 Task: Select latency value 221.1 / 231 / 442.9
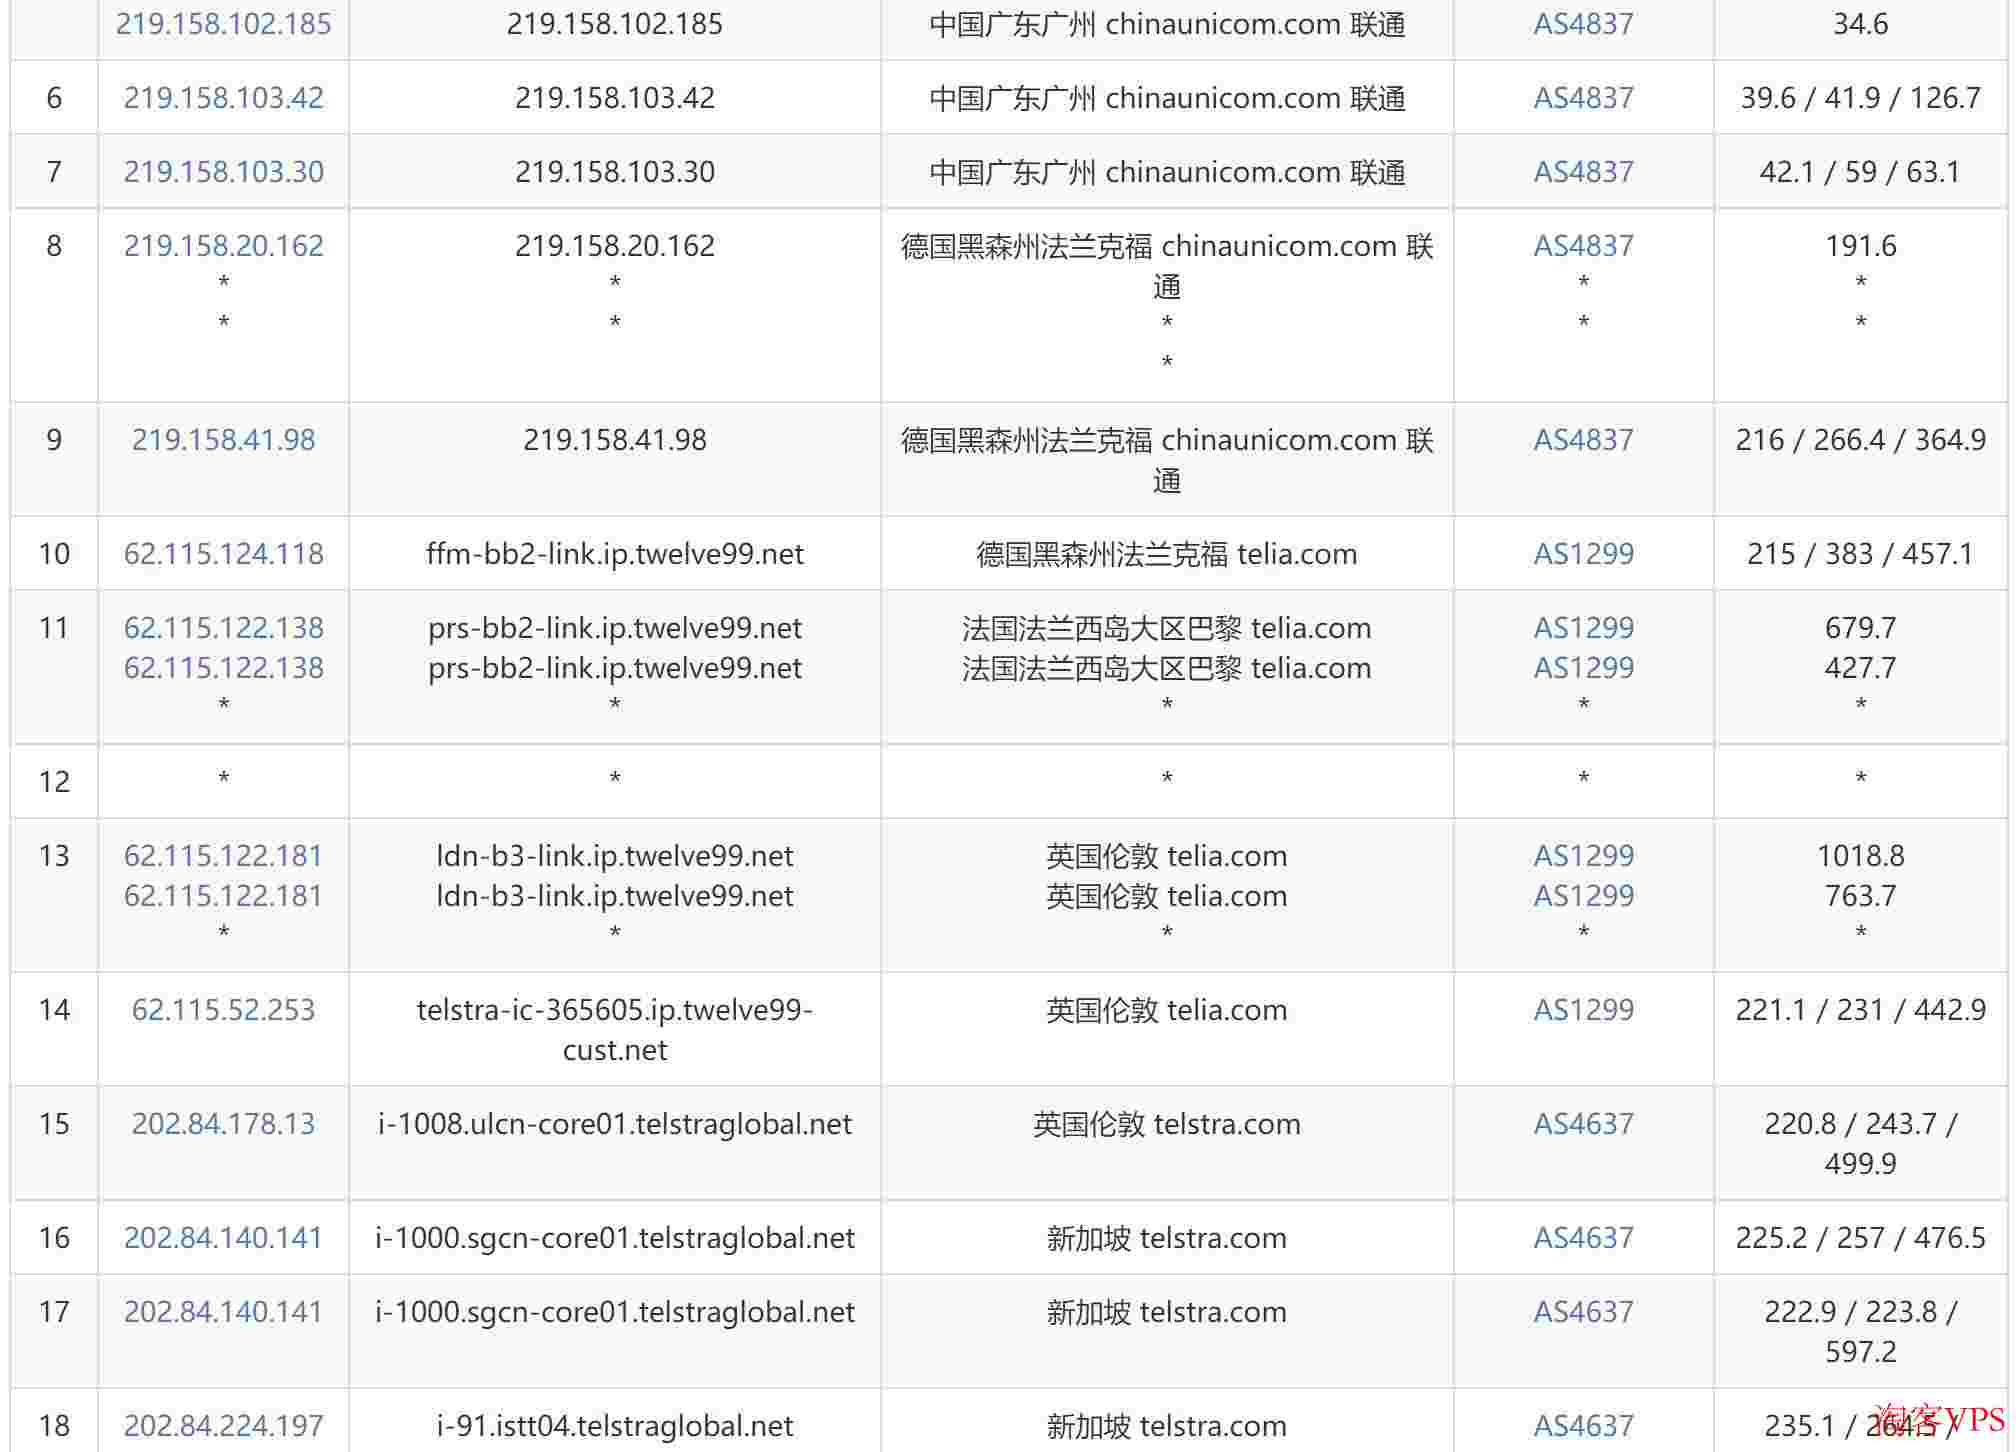(x=1860, y=1010)
